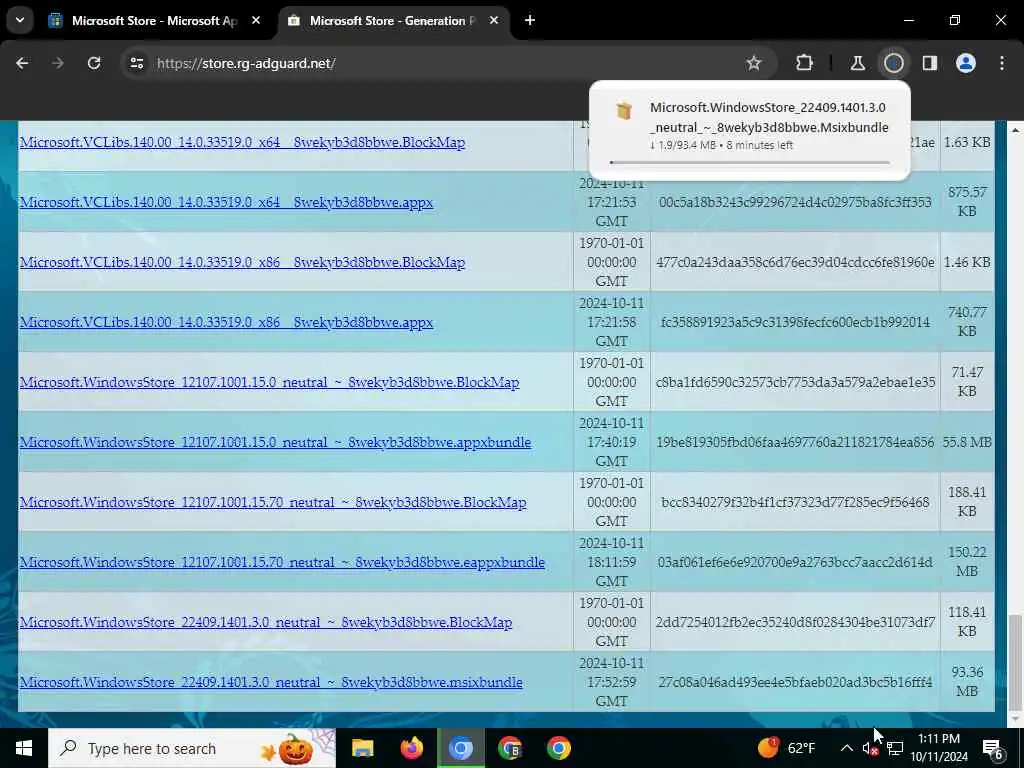Click the 55.8 MB size cell

point(967,442)
